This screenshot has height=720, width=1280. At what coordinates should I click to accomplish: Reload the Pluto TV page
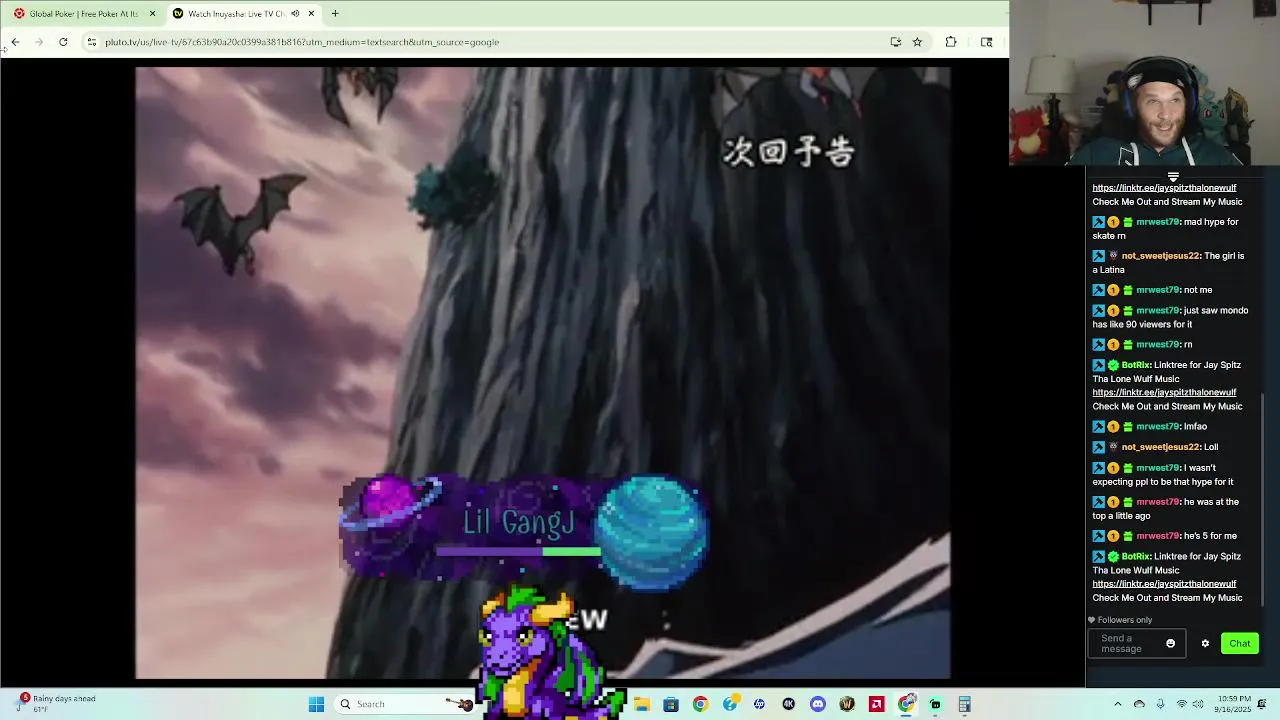tap(63, 42)
